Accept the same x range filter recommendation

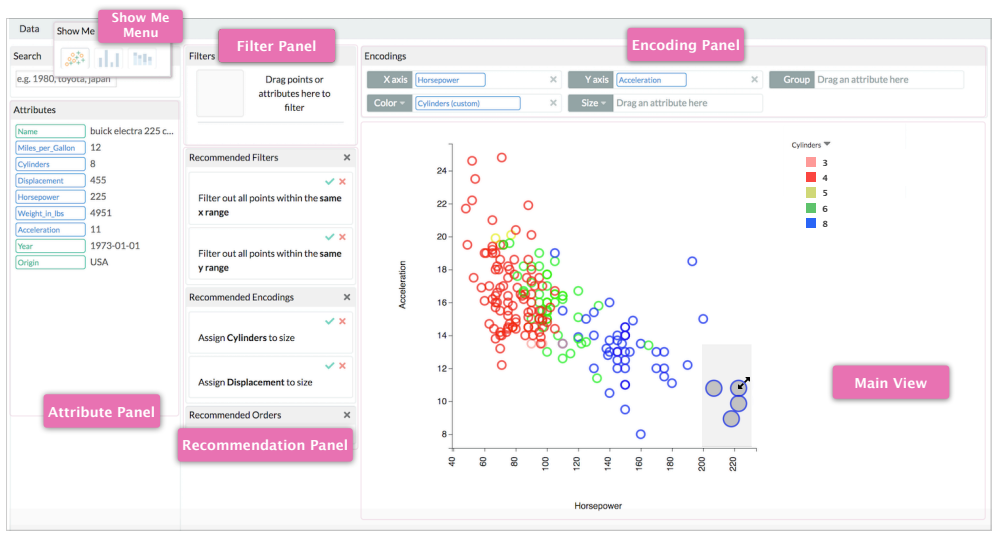pyautogui.click(x=329, y=181)
